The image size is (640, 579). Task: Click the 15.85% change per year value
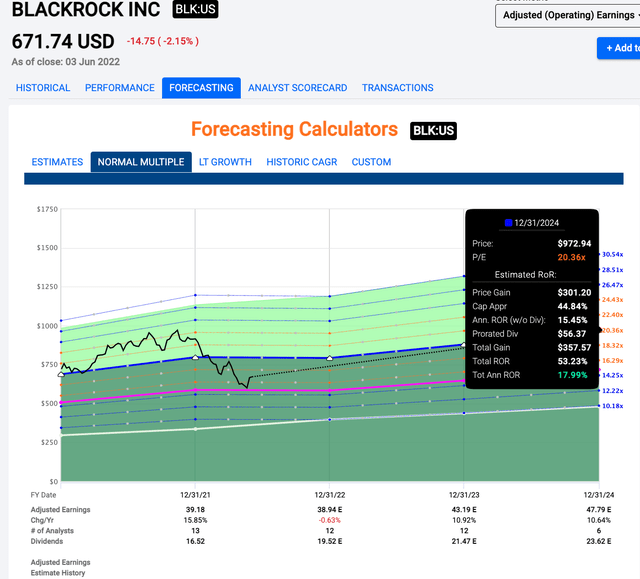(x=196, y=520)
